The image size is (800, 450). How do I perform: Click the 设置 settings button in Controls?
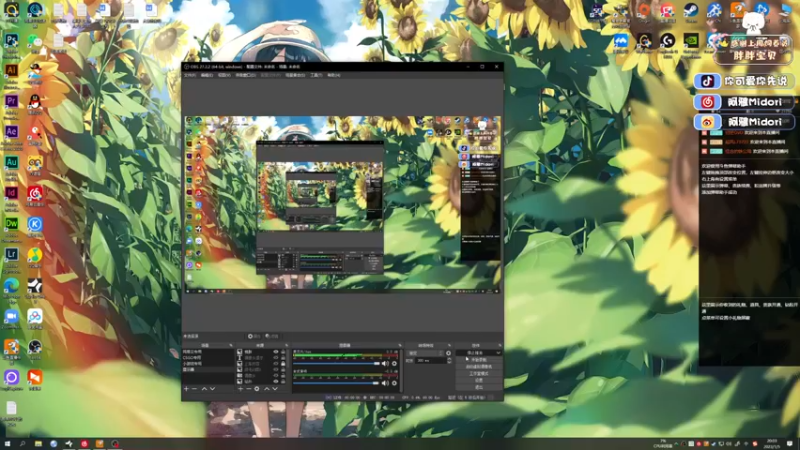pos(479,380)
